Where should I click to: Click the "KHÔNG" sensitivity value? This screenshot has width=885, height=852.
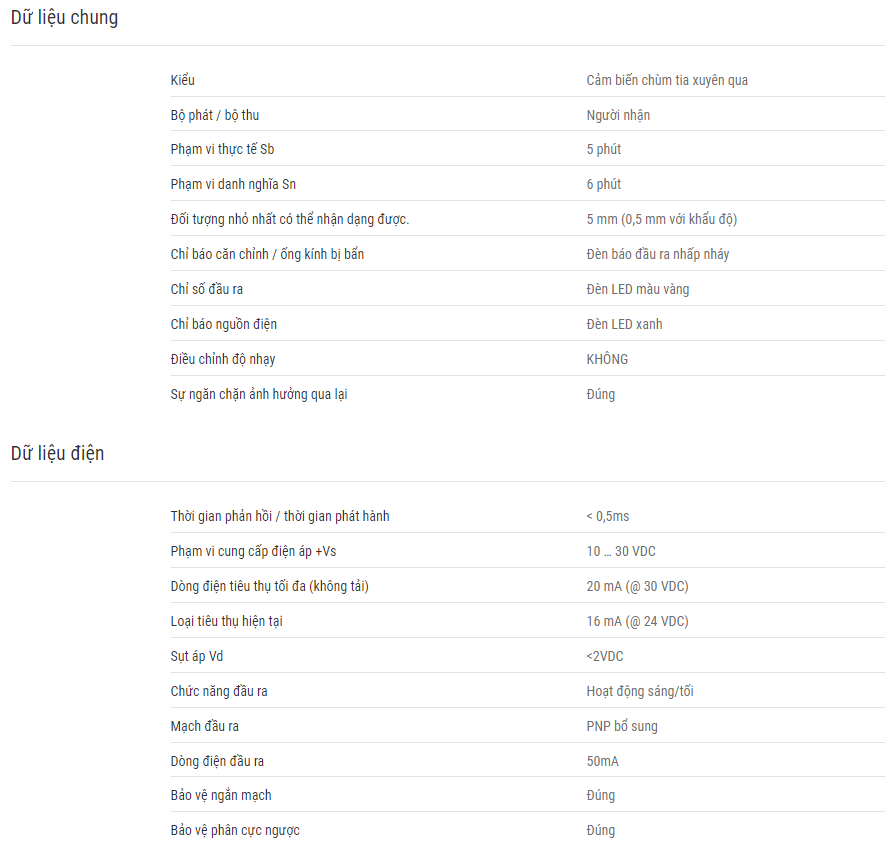click(607, 359)
